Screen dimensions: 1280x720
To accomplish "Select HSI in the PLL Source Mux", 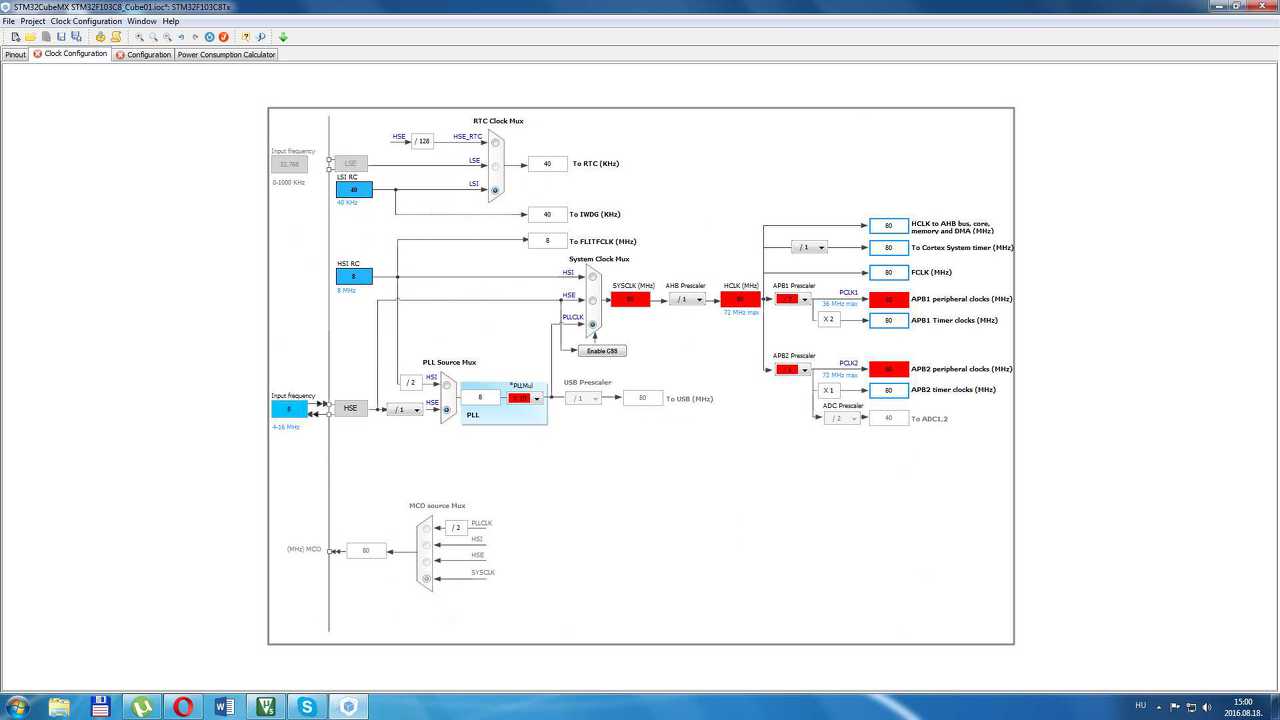I will coord(446,385).
